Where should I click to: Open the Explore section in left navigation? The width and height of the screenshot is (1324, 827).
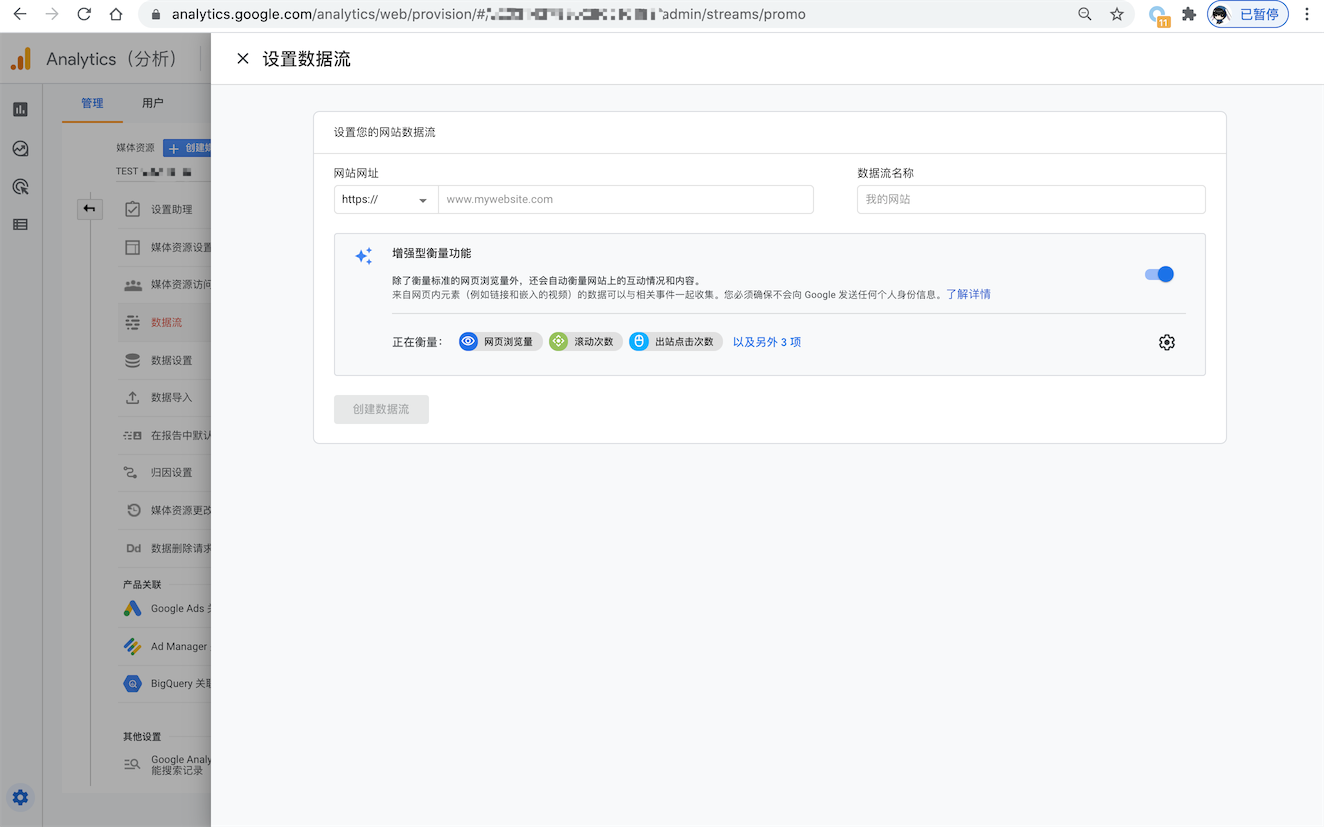(20, 148)
